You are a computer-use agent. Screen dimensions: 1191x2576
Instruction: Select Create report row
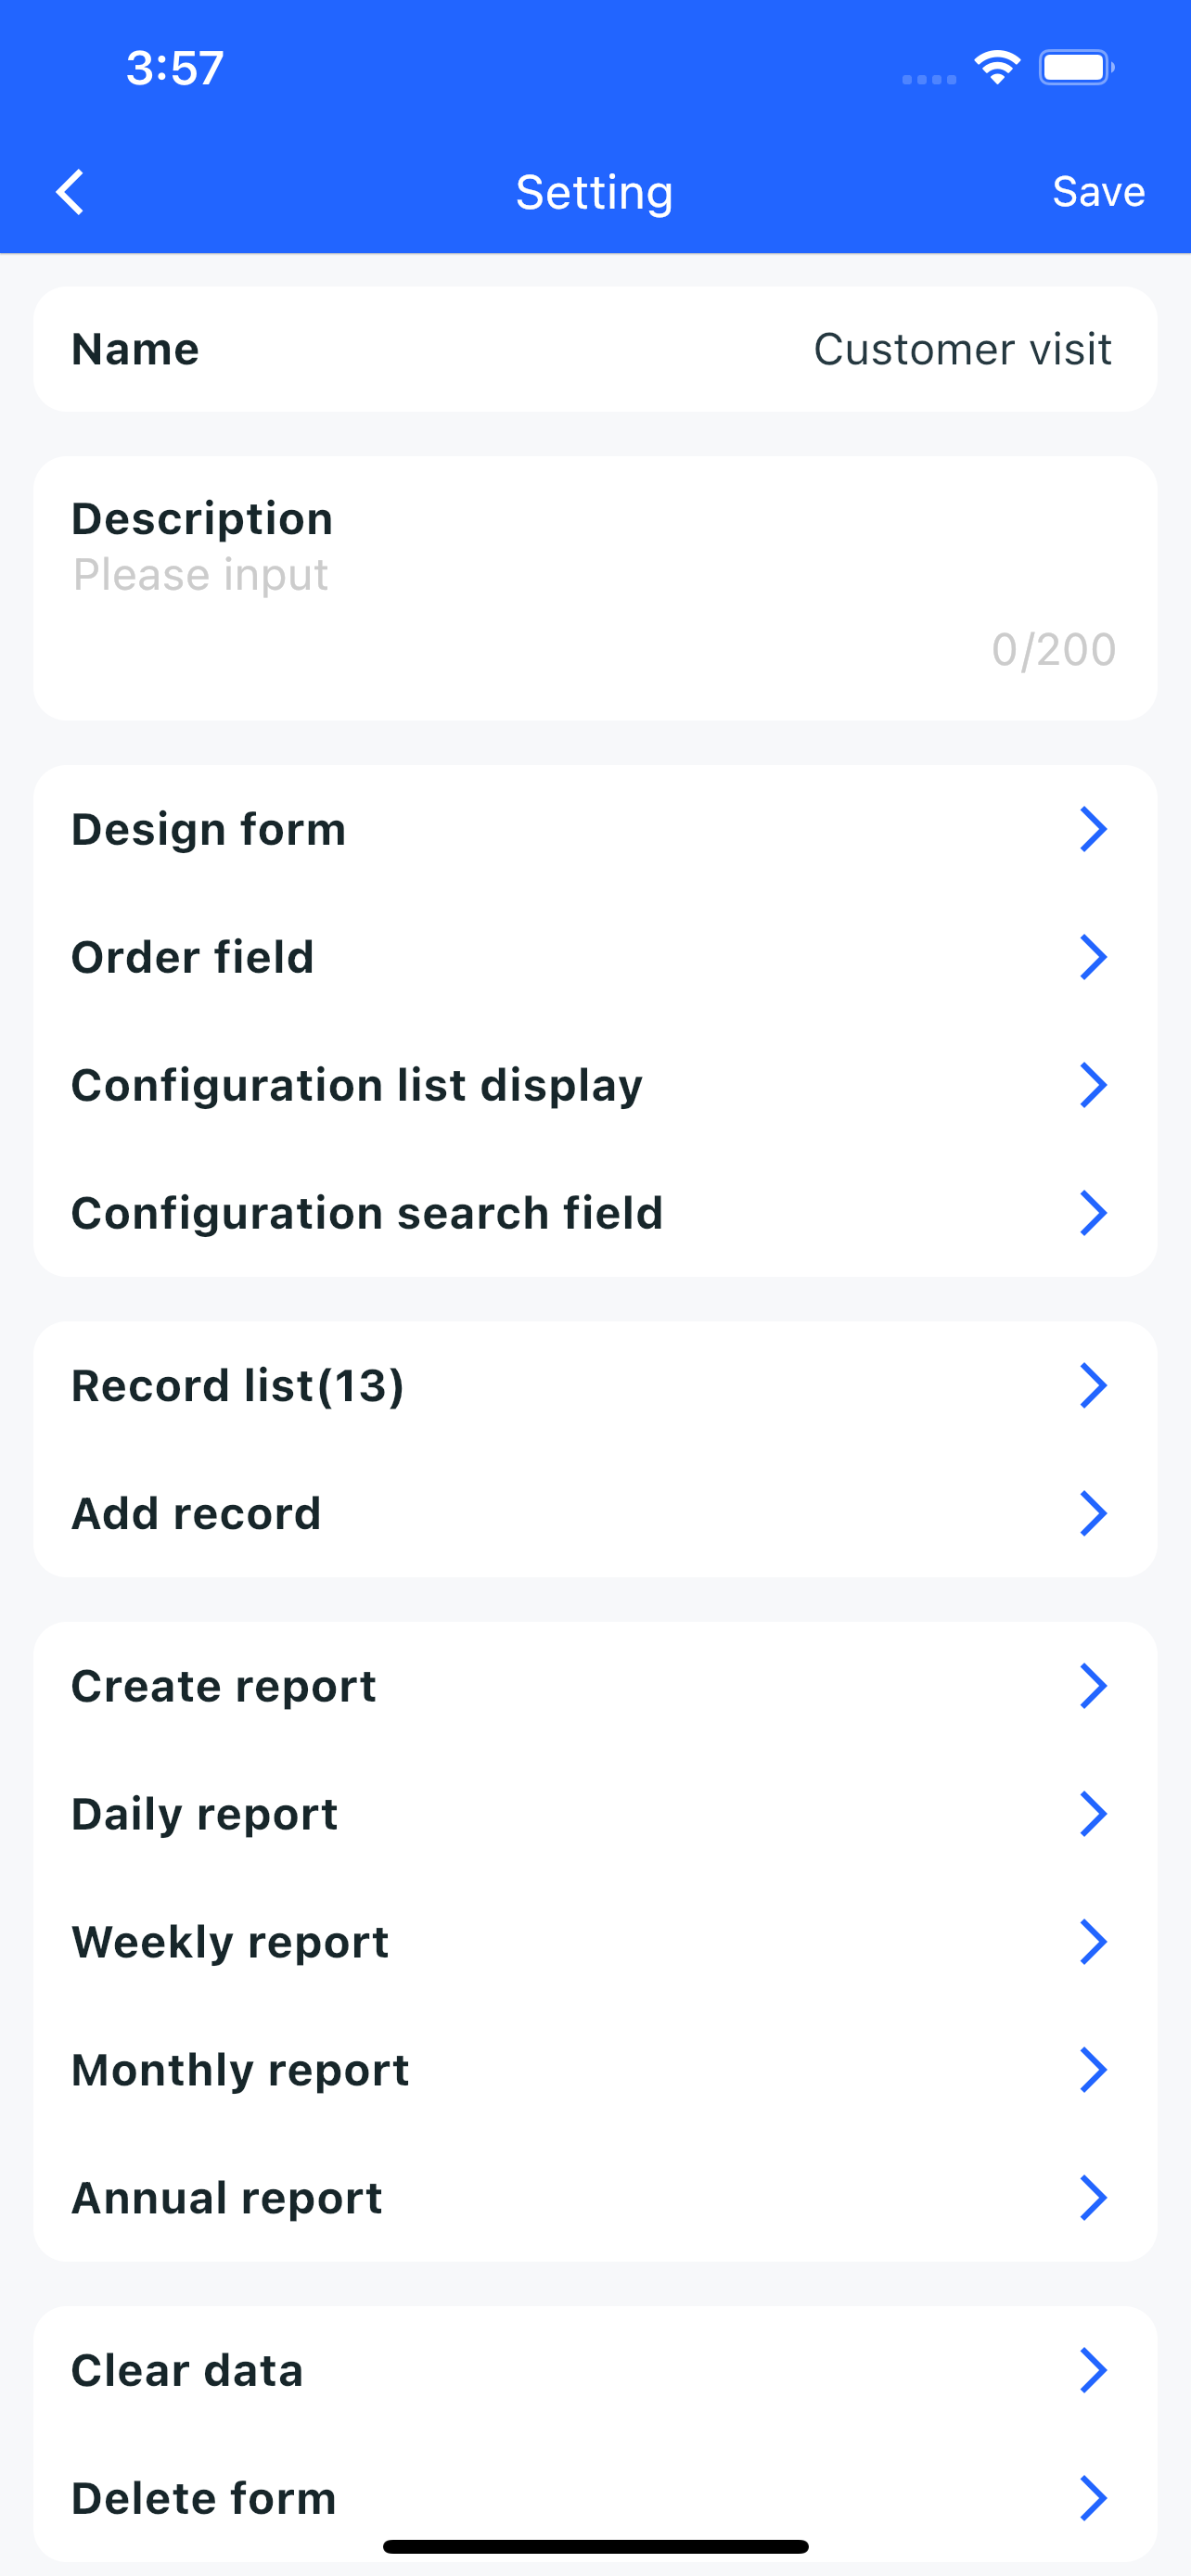coord(595,1686)
